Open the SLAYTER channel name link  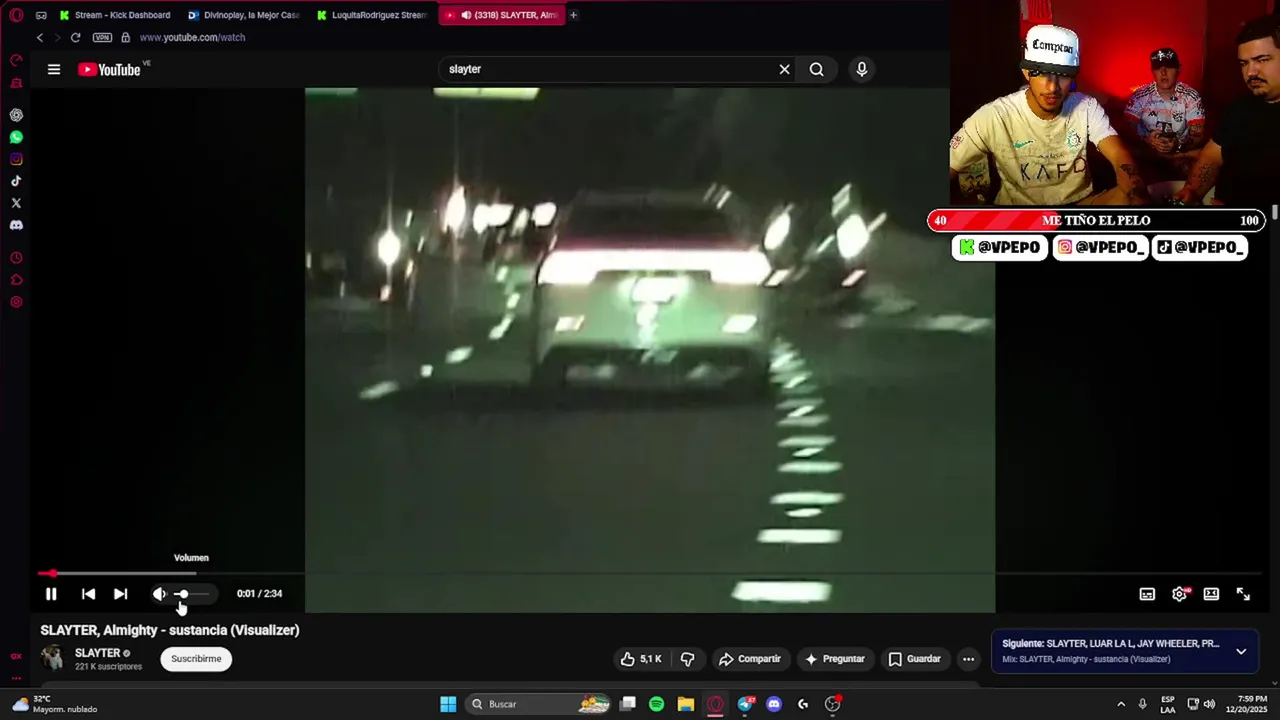click(x=97, y=653)
